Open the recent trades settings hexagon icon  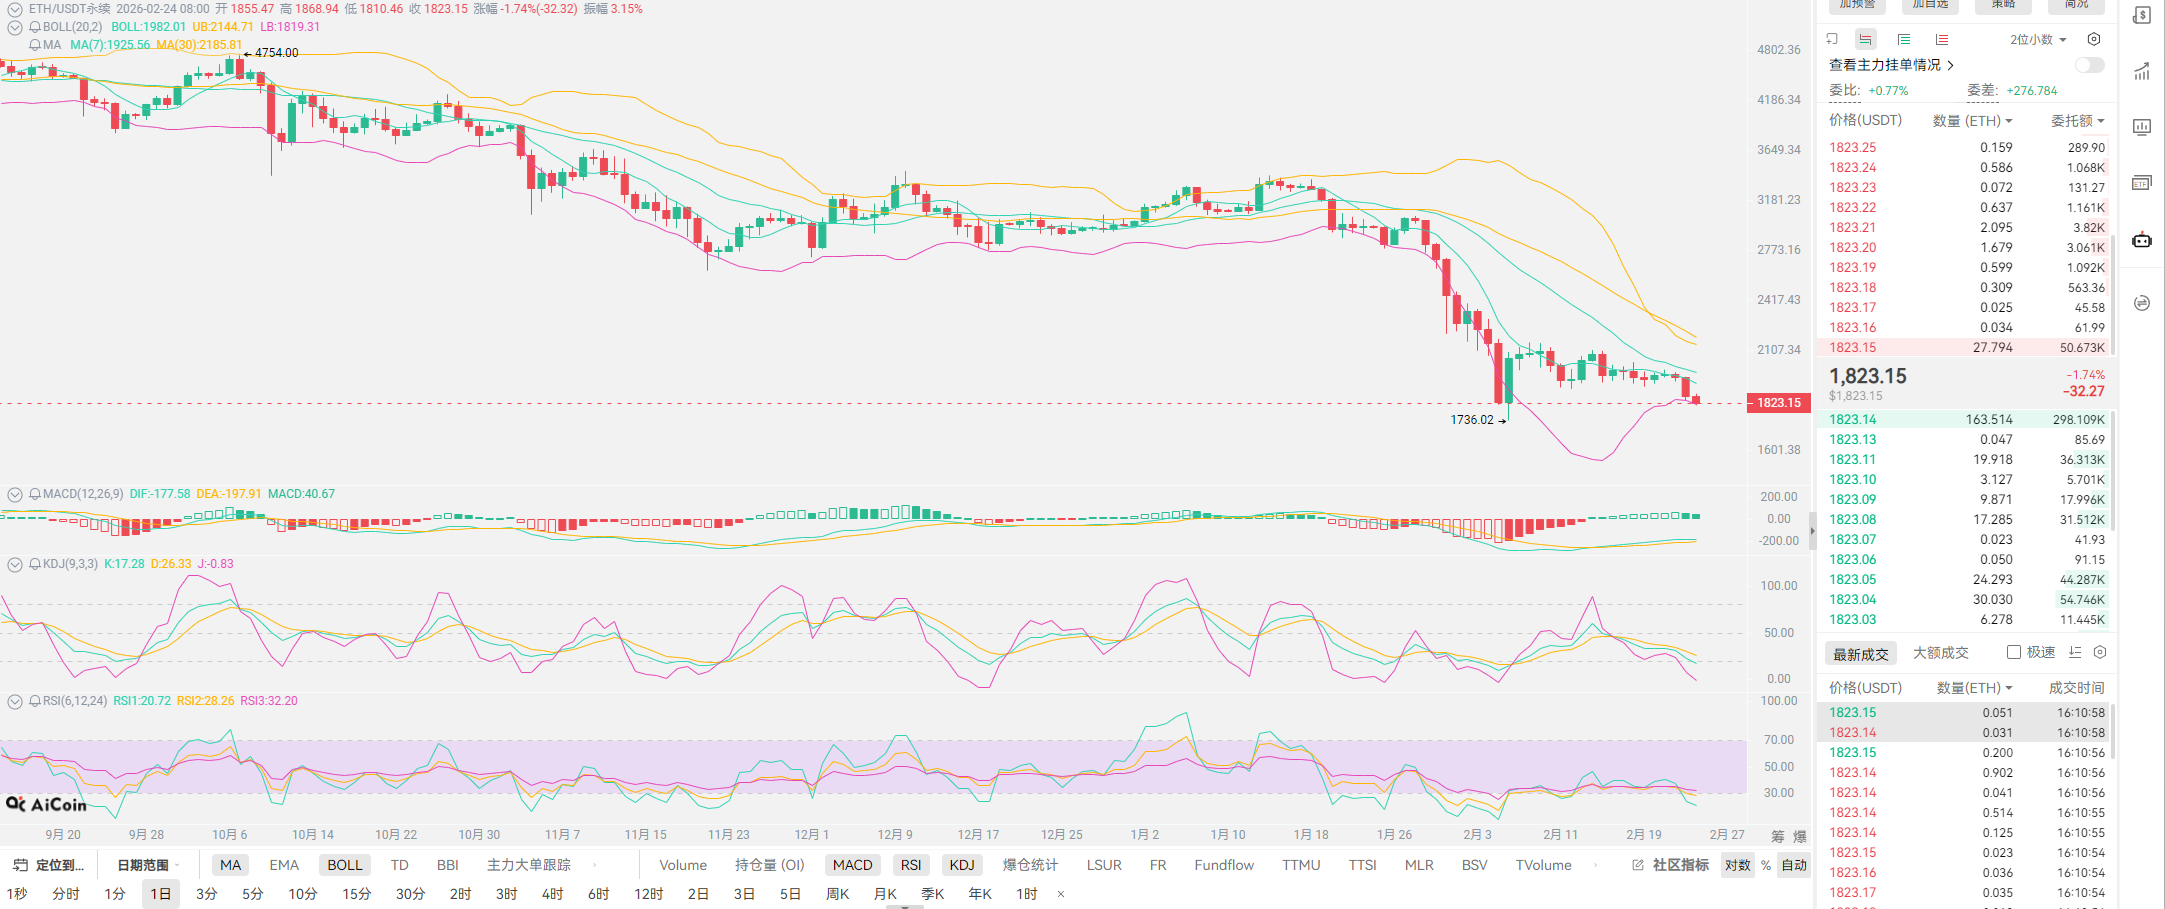2100,652
